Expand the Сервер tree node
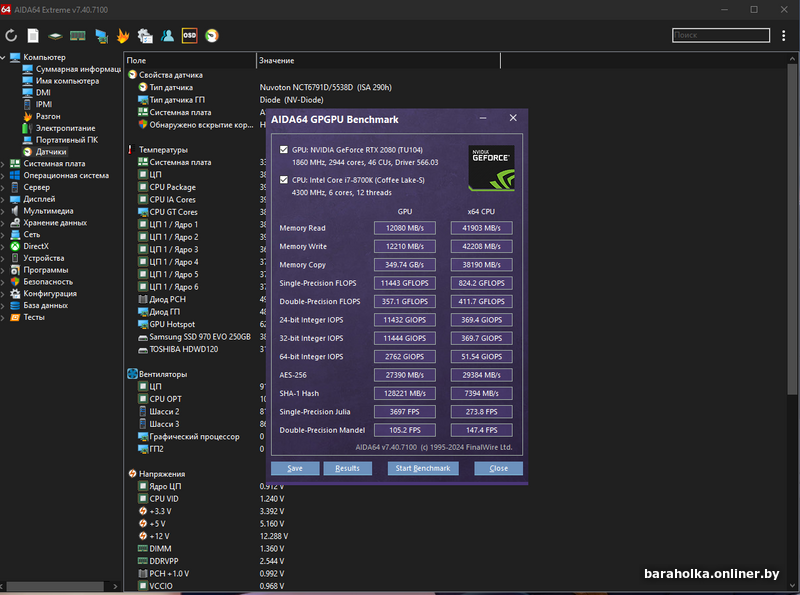The height and width of the screenshot is (595, 800). (3, 187)
